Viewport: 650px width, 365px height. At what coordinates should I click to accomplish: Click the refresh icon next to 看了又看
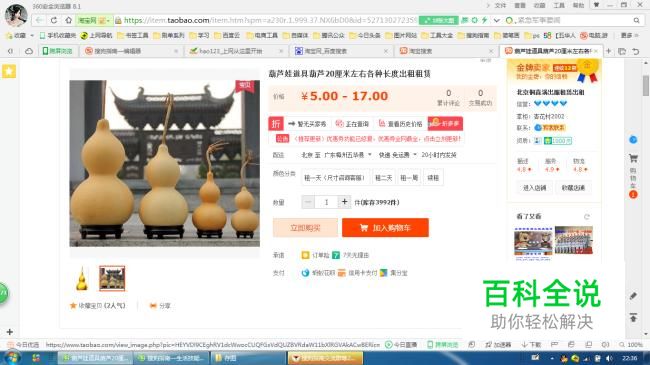click(587, 217)
